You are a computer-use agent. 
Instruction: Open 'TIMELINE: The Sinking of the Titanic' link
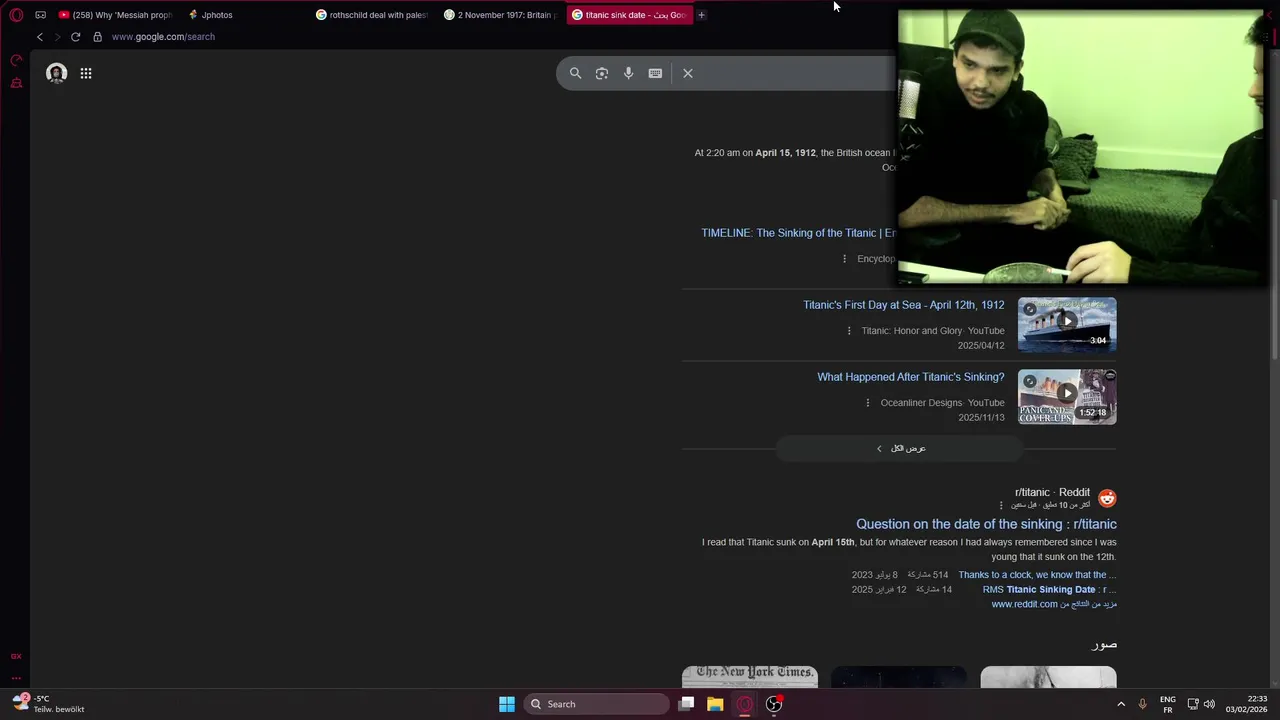pyautogui.click(x=798, y=233)
